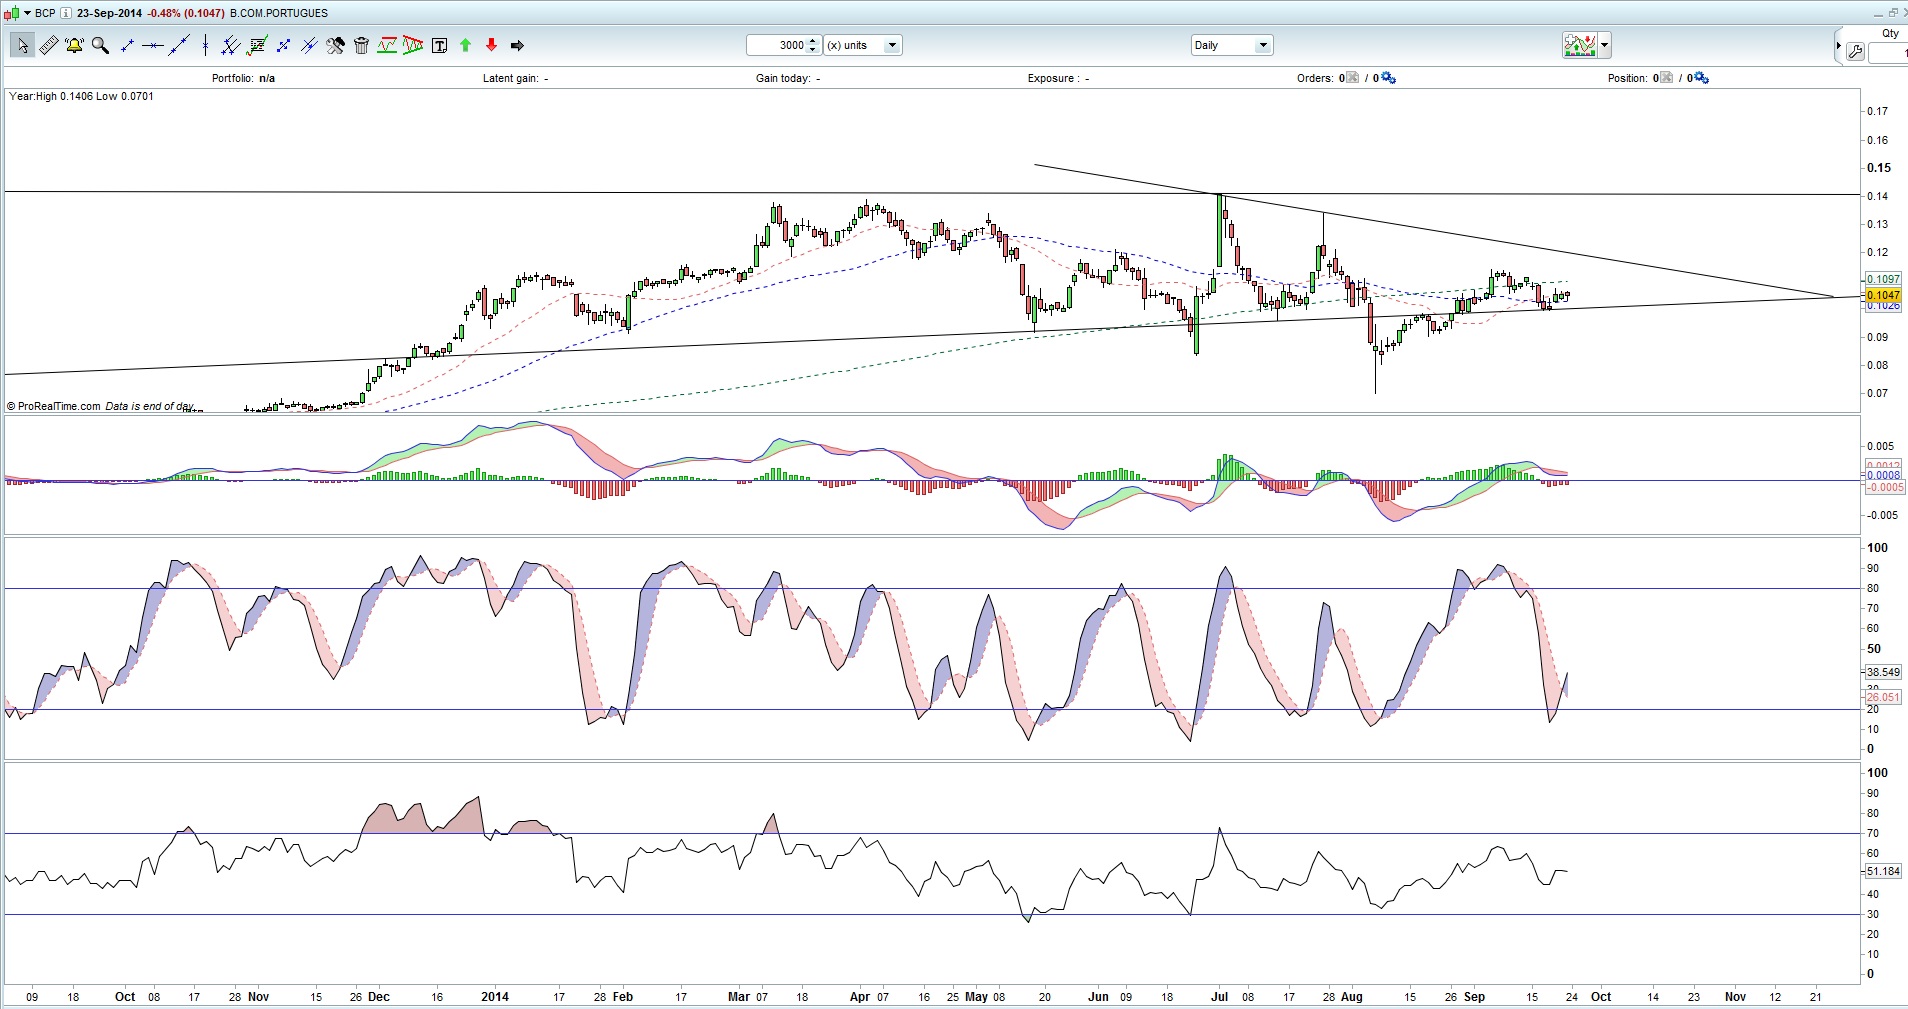The image size is (1908, 1009).
Task: Click the trash can delete icon
Action: 362,45
